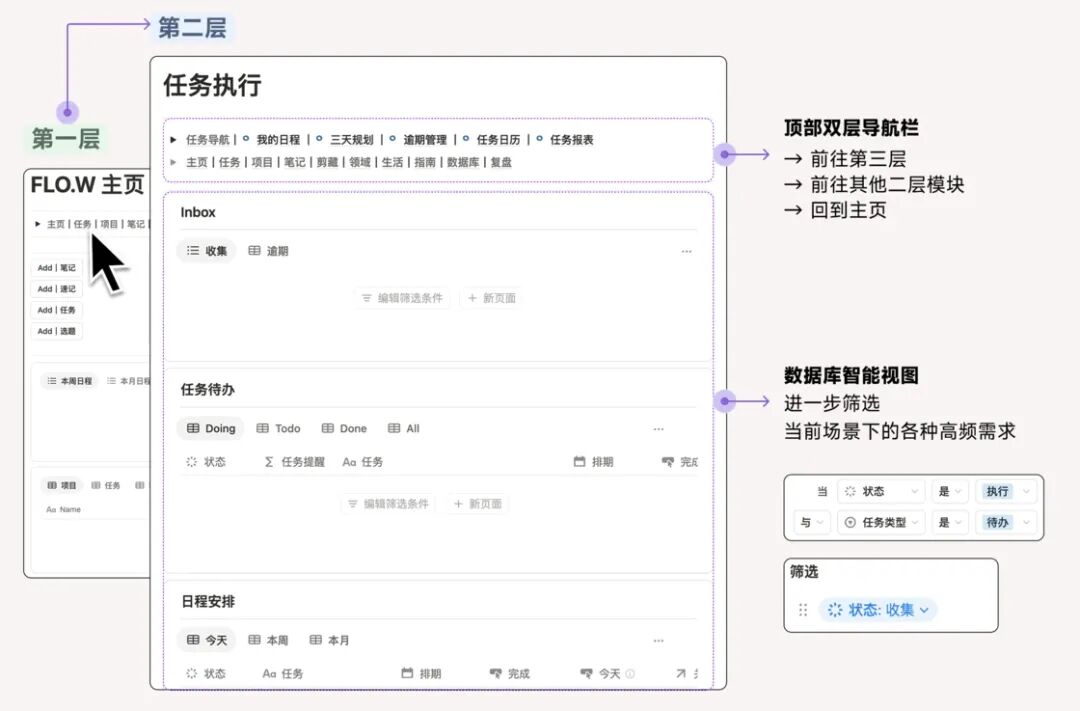Expand the toggle triangle before 主页 in 任务执行

point(174,163)
